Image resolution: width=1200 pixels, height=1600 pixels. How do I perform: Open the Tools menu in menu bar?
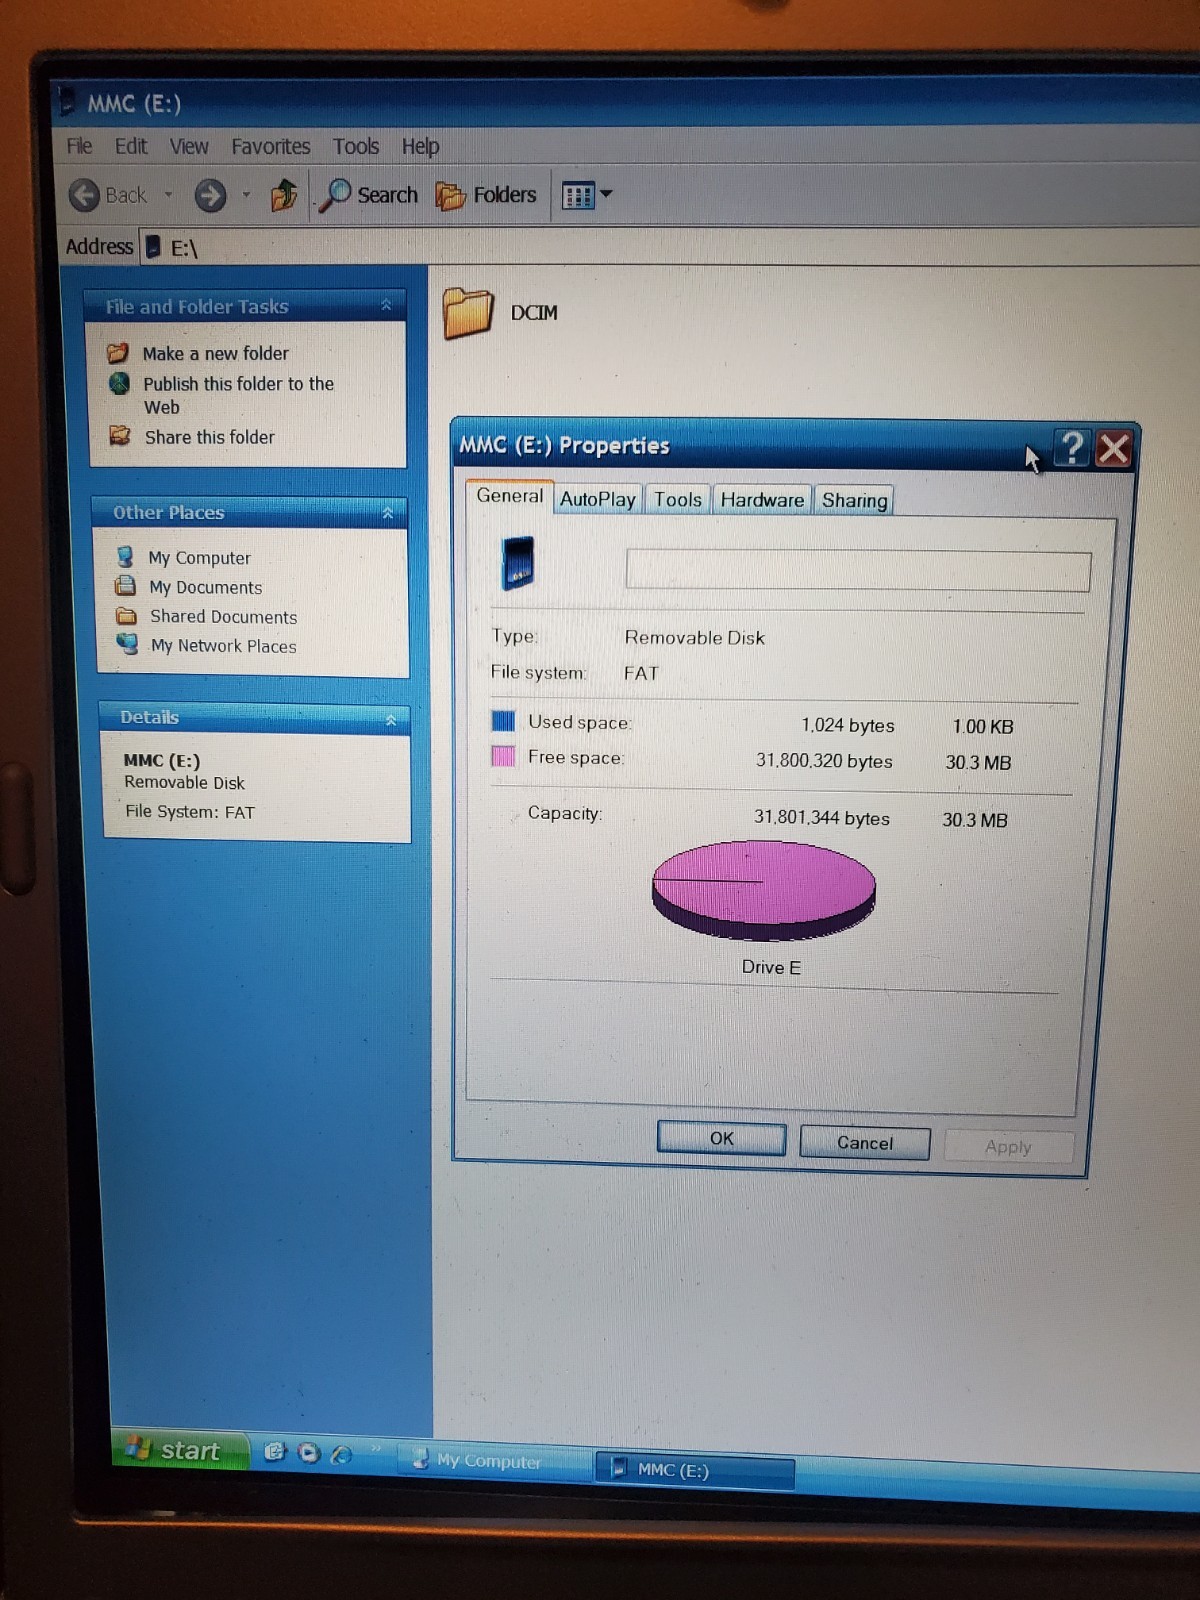point(356,147)
